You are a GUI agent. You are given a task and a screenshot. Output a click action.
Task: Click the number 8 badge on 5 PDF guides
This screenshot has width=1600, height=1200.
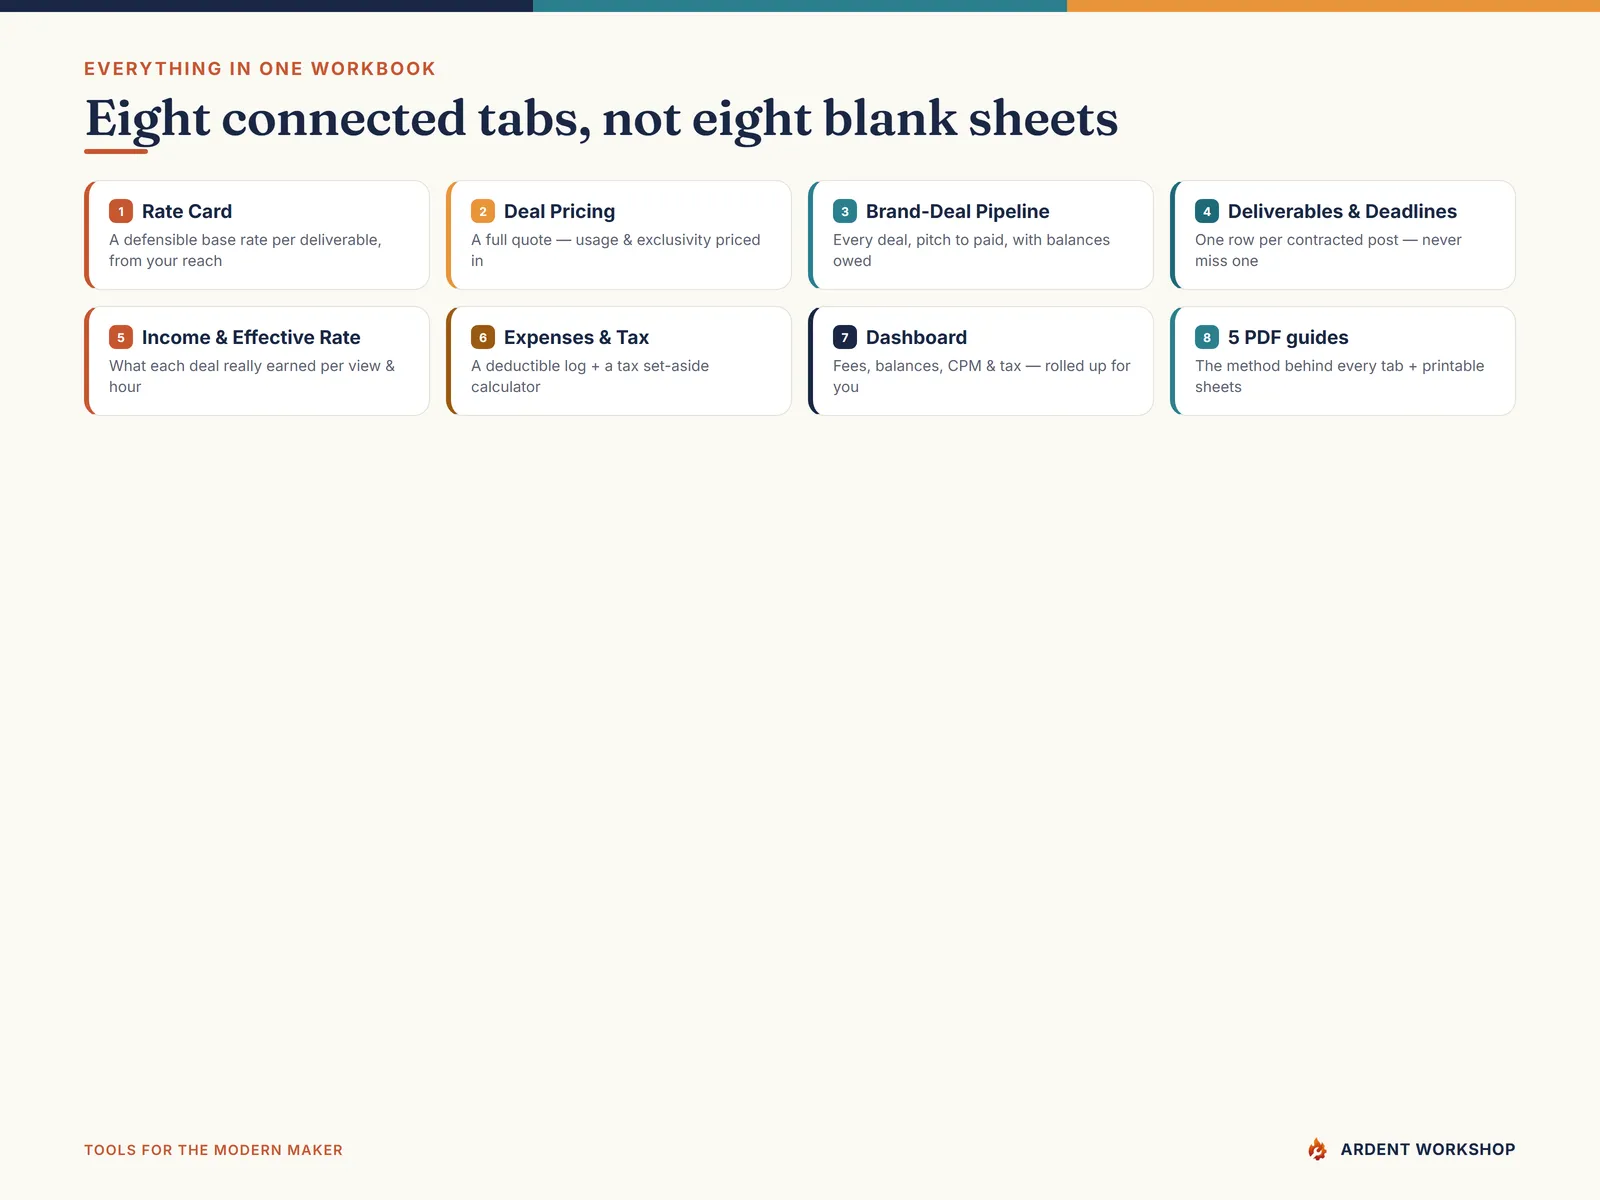pyautogui.click(x=1207, y=337)
